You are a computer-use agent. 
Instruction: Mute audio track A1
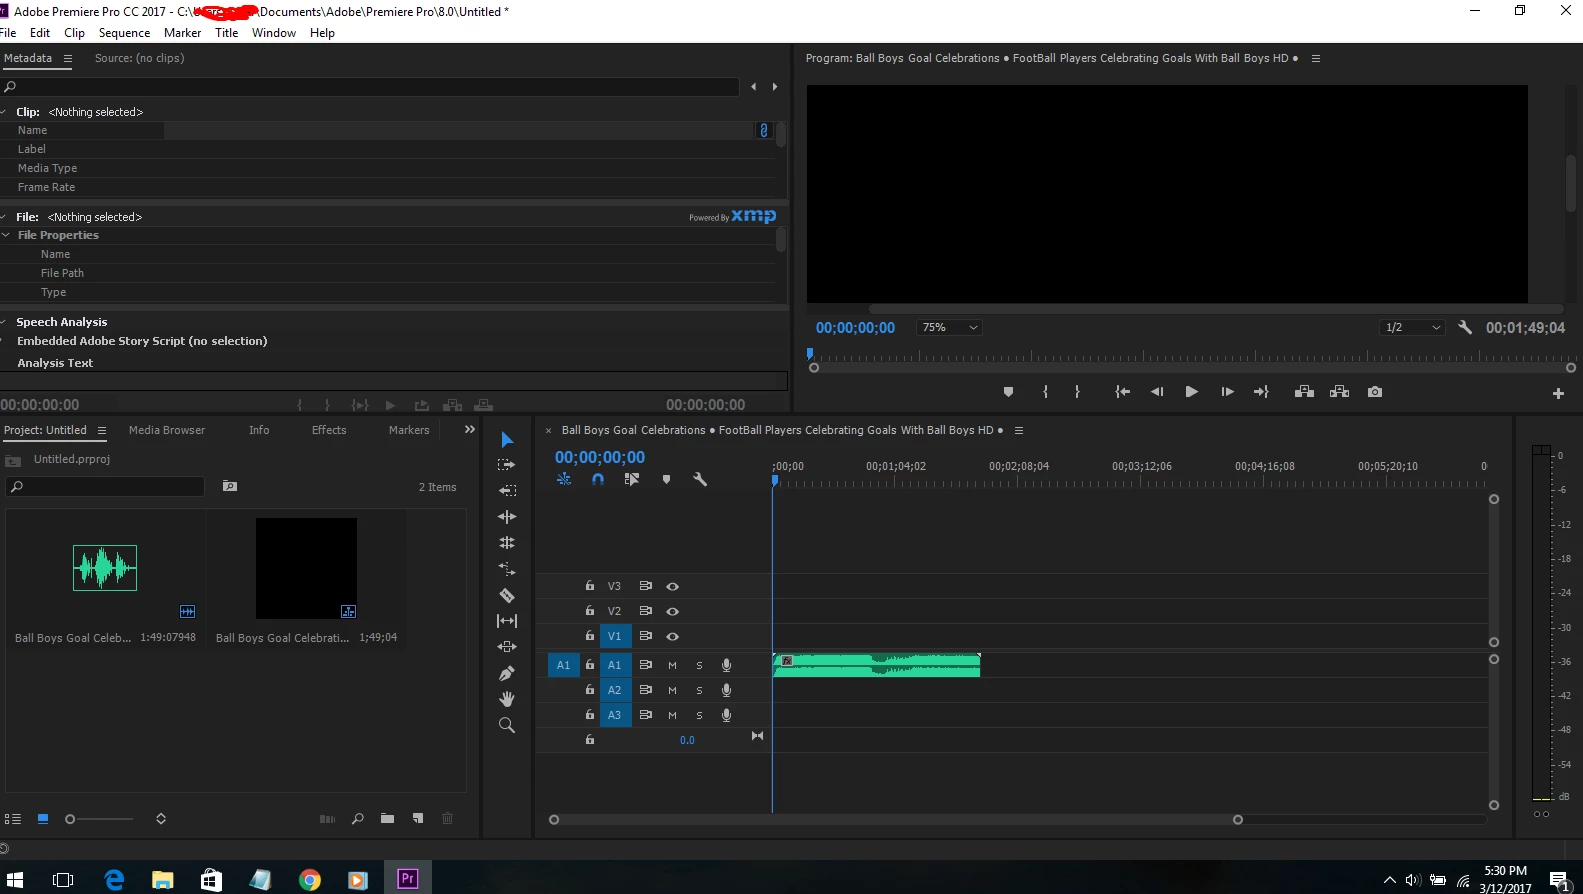(672, 665)
